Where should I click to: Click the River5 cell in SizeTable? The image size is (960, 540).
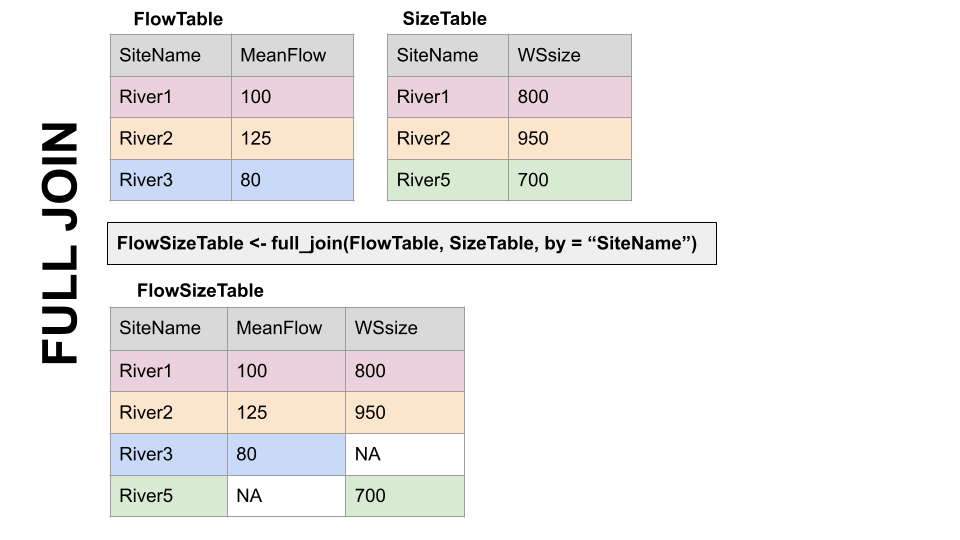[x=448, y=180]
